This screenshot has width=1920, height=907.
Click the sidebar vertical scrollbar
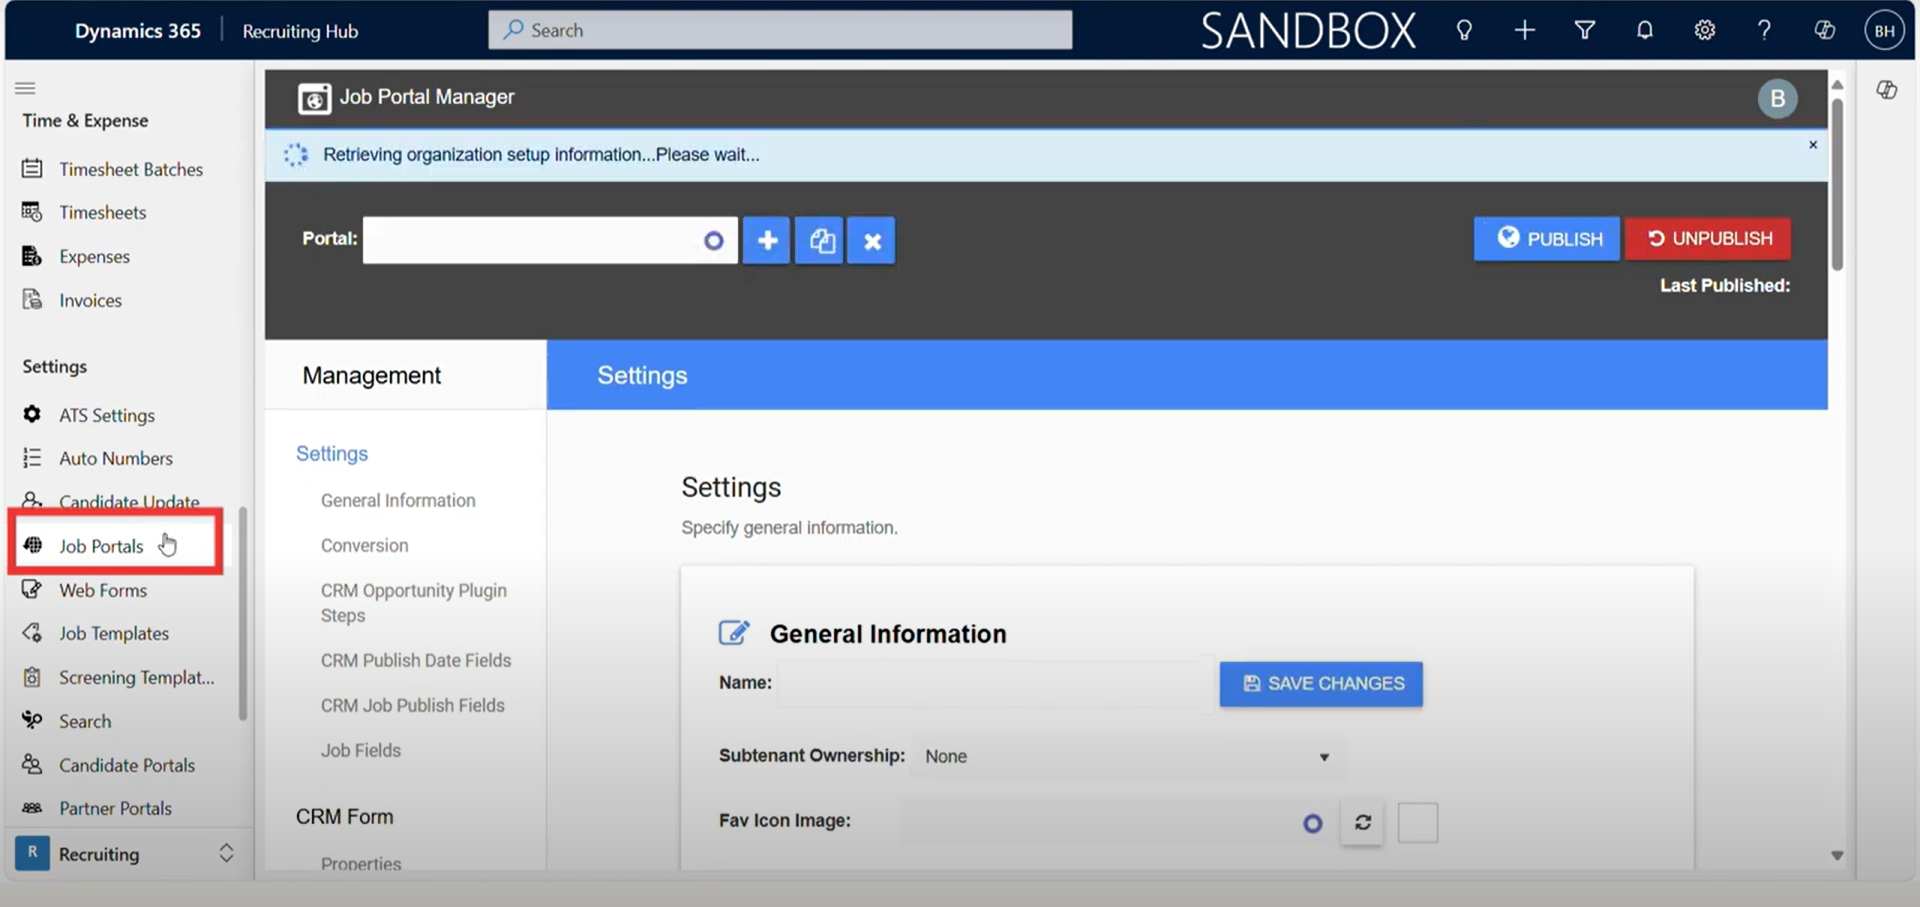[x=243, y=613]
